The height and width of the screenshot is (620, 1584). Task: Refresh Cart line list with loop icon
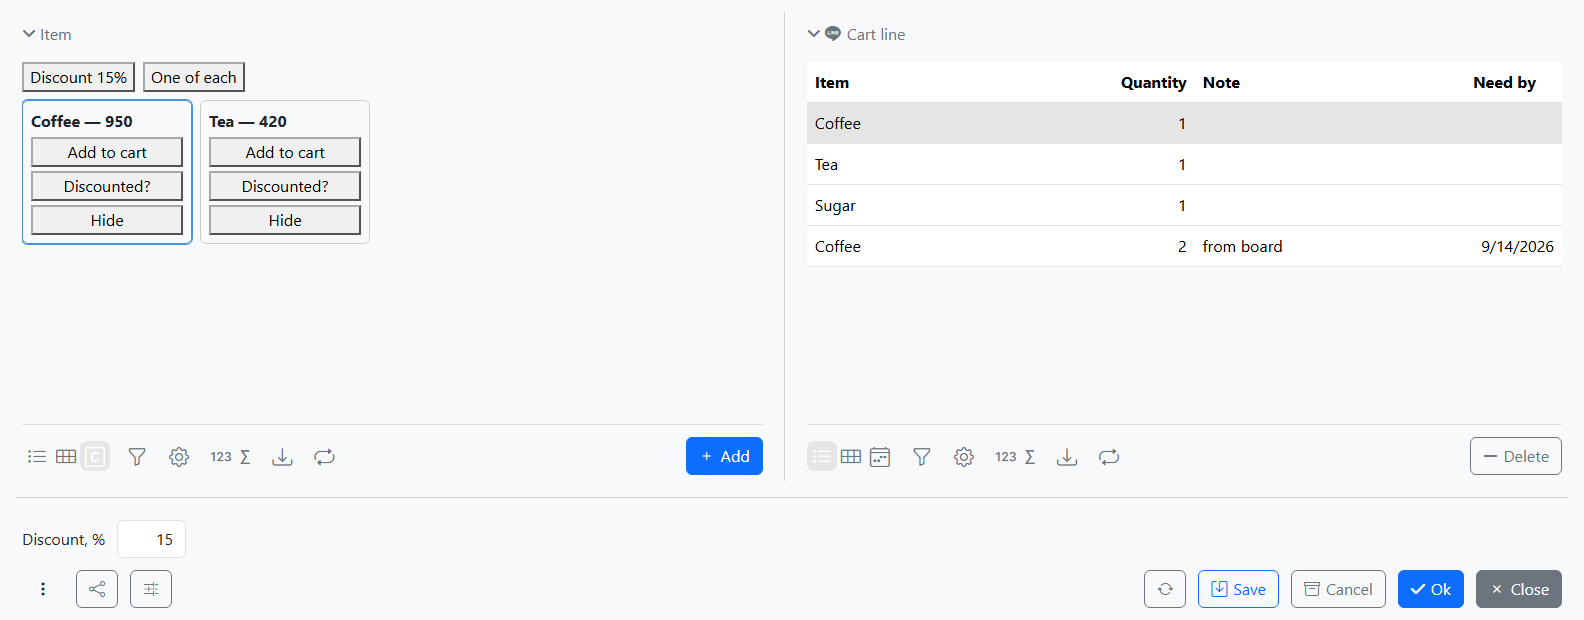pos(1109,457)
